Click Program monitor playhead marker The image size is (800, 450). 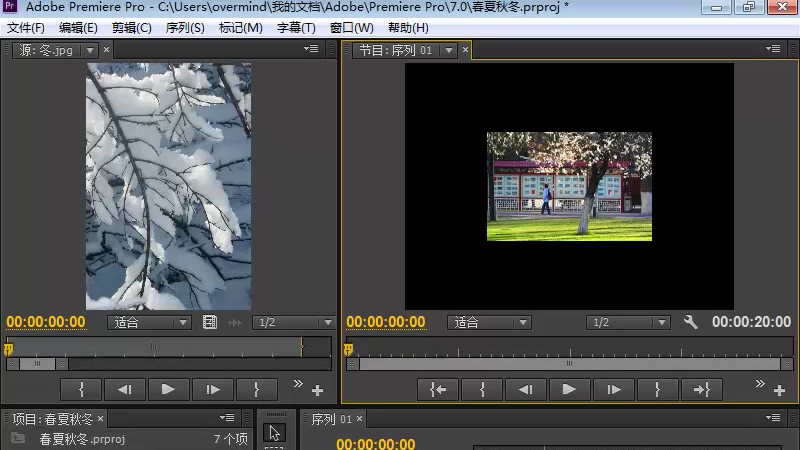coord(348,349)
